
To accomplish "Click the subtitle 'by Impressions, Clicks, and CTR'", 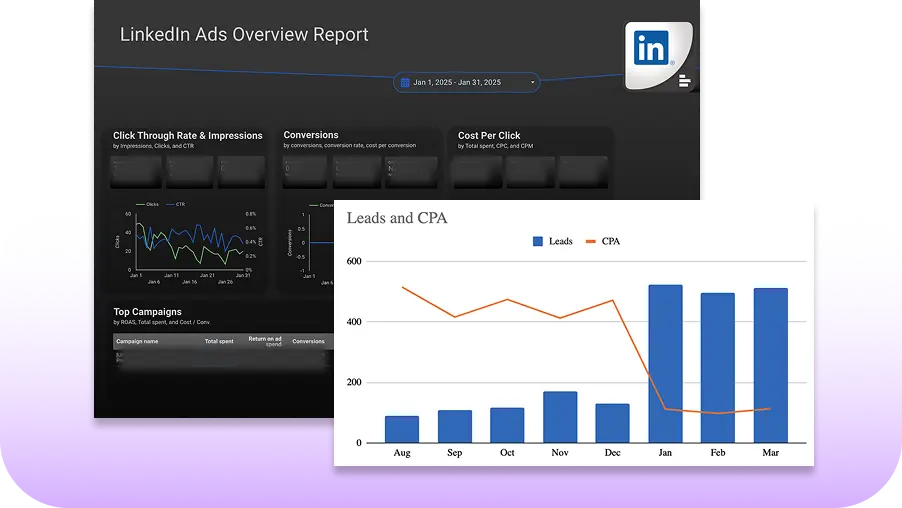I will click(154, 146).
